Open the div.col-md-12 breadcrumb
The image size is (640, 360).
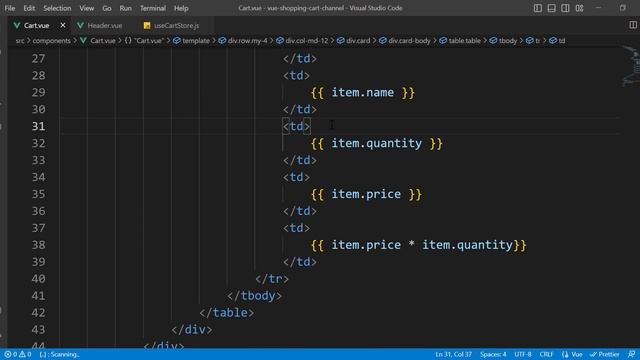click(x=307, y=40)
